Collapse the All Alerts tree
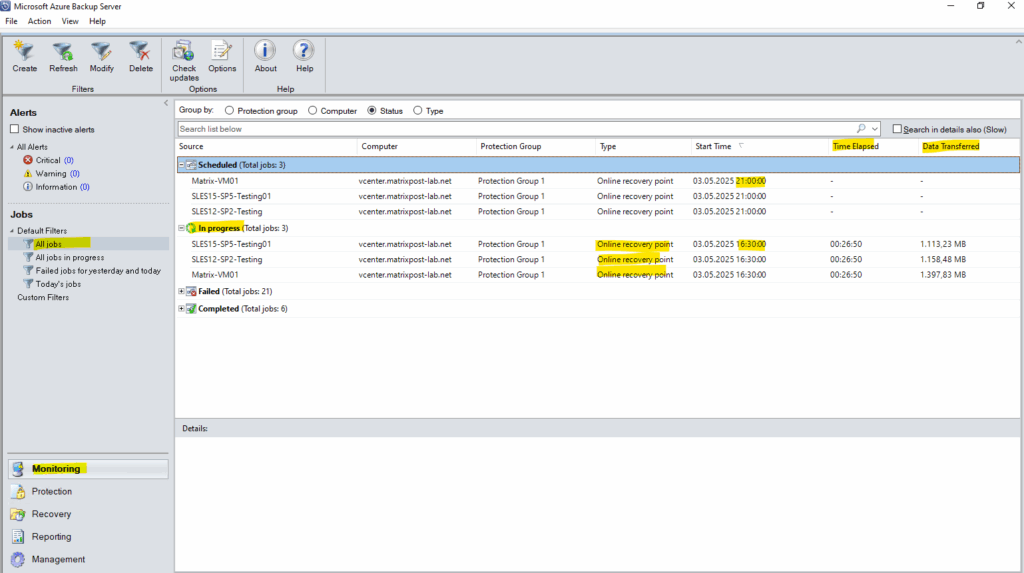1024x573 pixels. click(12, 147)
